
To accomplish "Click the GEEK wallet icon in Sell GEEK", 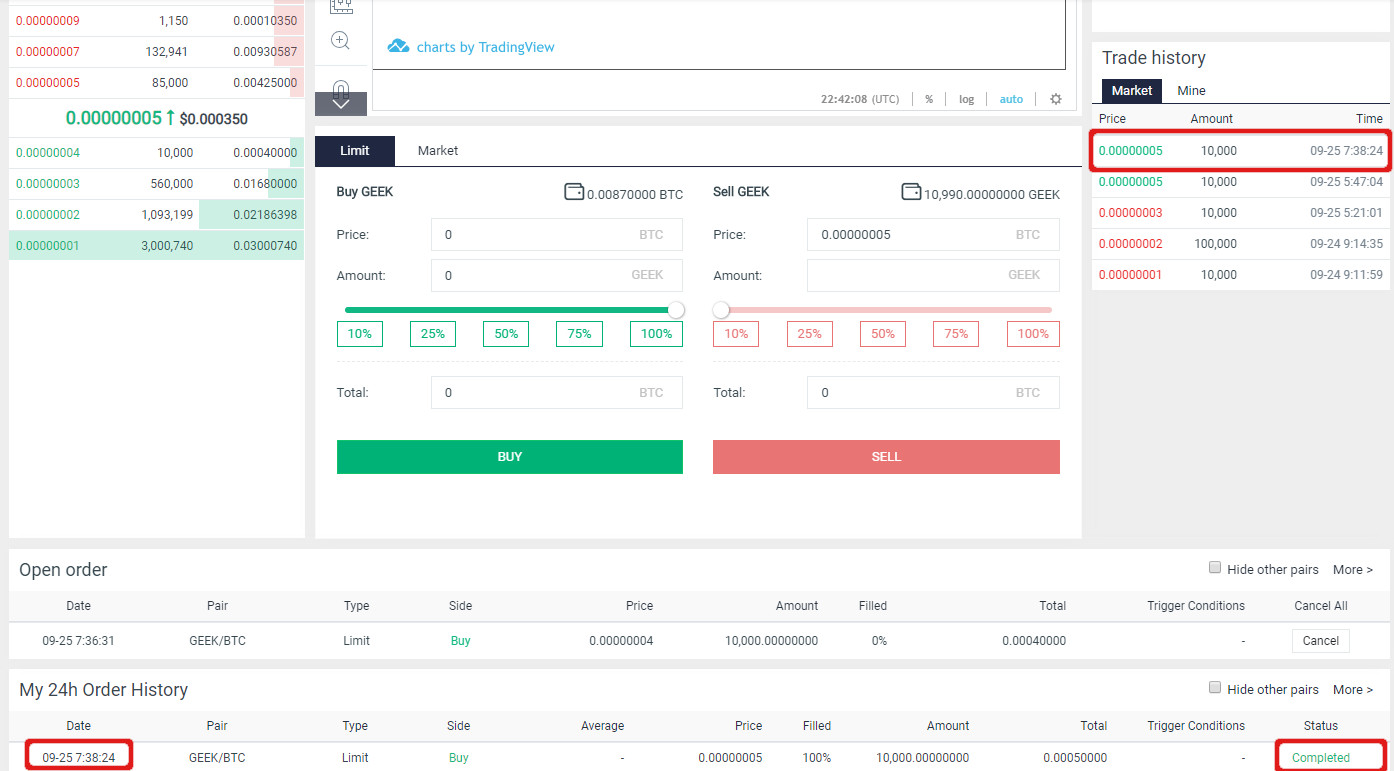I will pos(910,192).
